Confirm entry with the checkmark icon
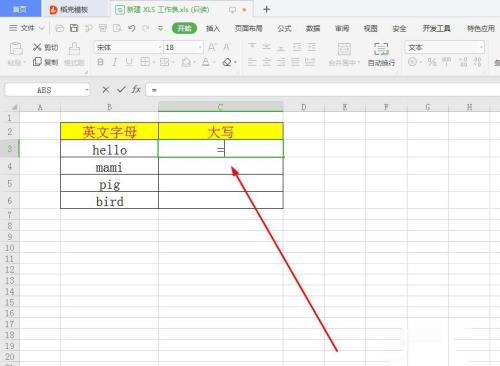This screenshot has width=500, height=366. coord(121,89)
